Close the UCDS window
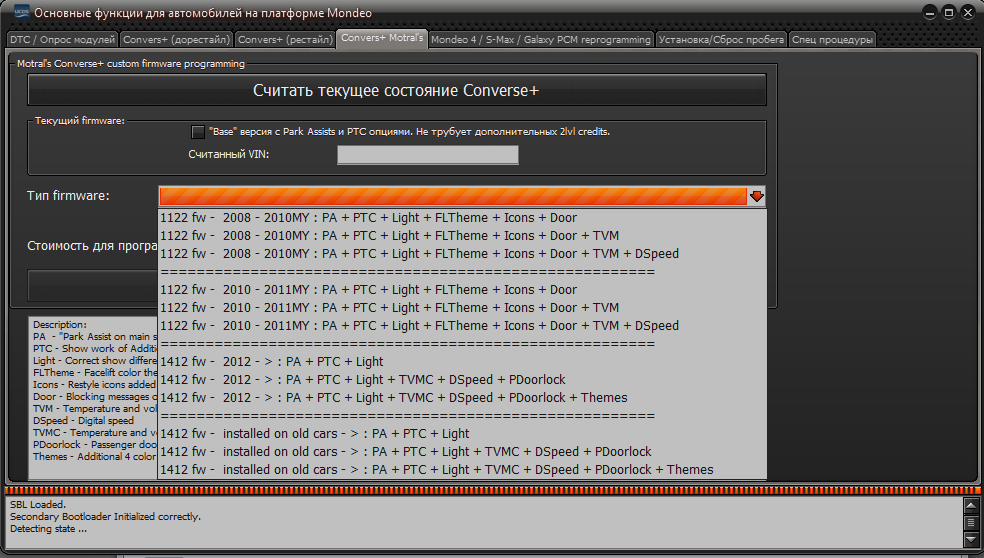The width and height of the screenshot is (984, 558). coord(968,13)
